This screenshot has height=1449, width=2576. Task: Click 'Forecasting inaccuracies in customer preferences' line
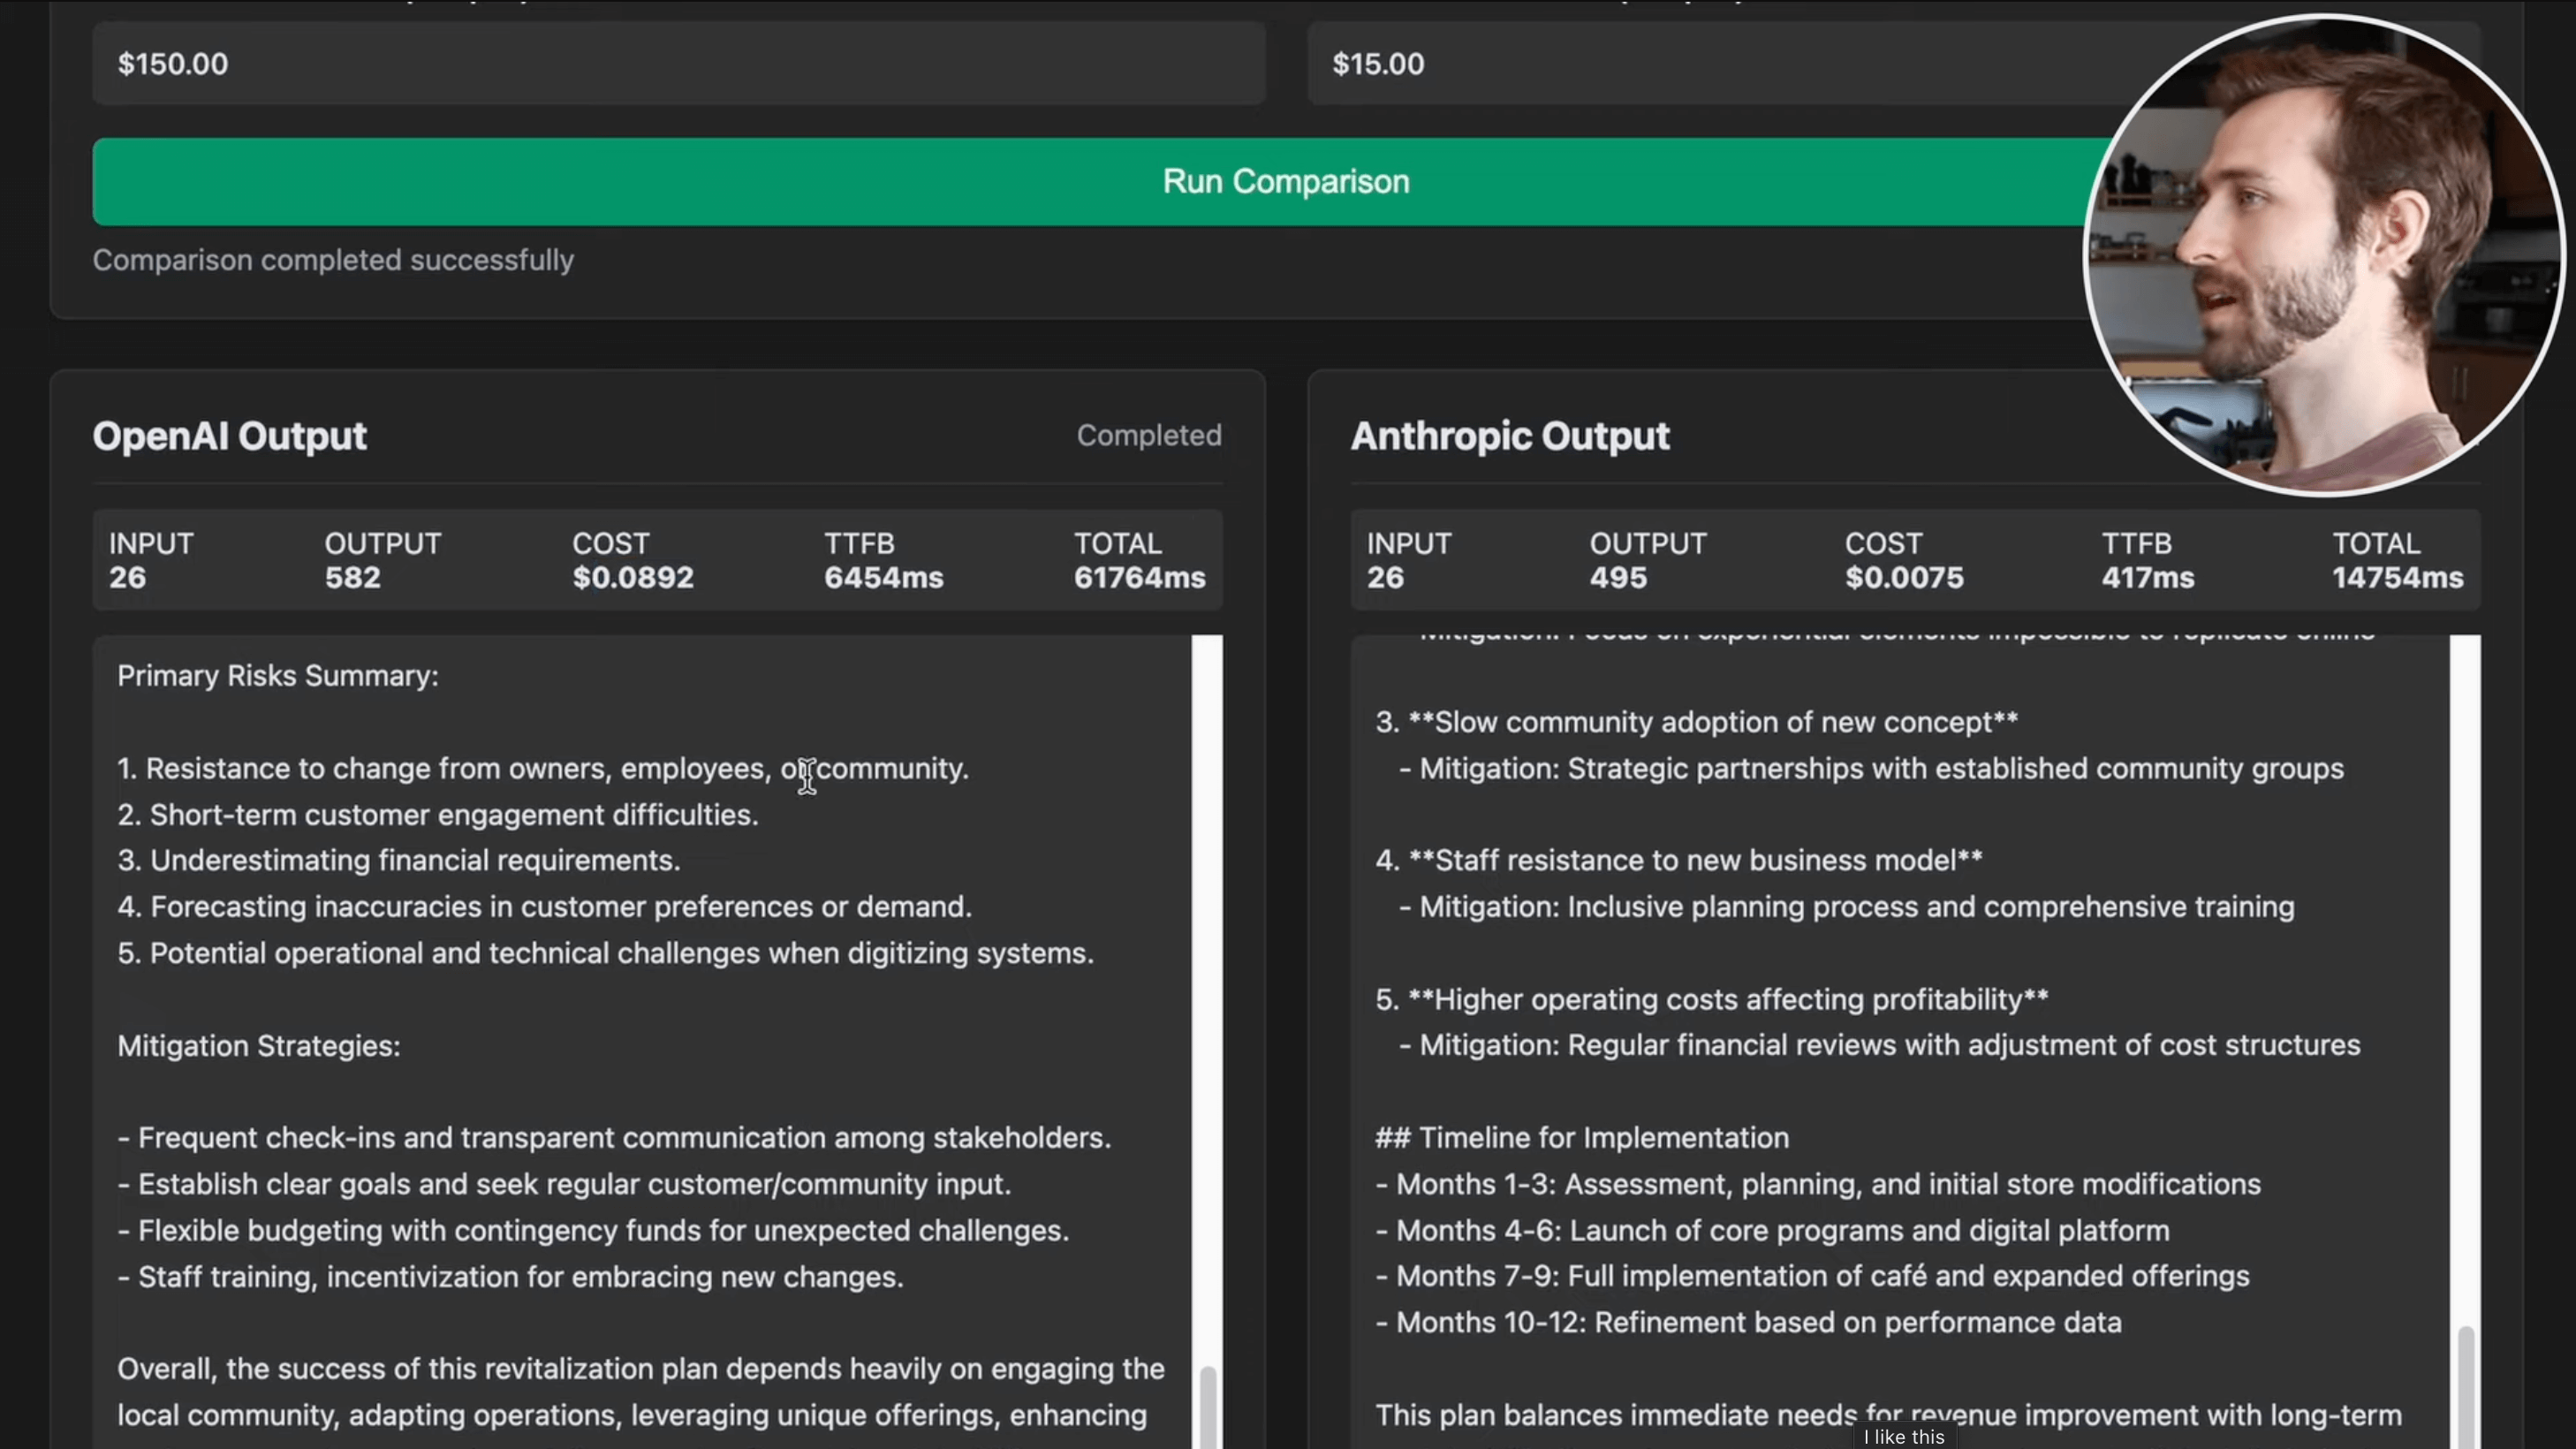[x=545, y=907]
